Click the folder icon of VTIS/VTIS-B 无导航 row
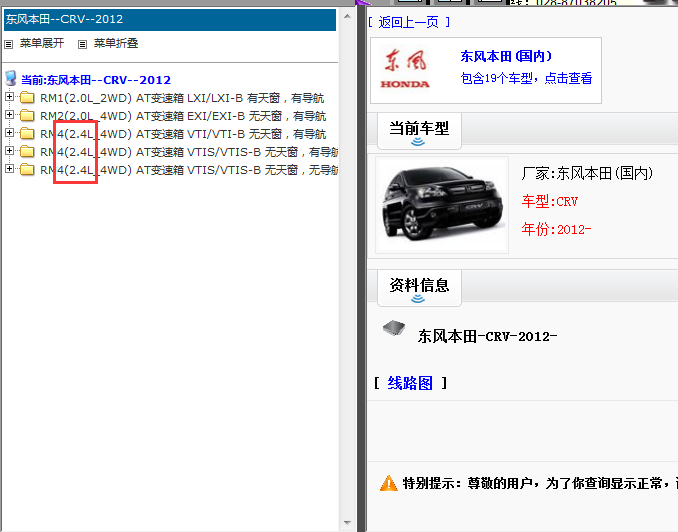The image size is (678, 532). tap(27, 170)
